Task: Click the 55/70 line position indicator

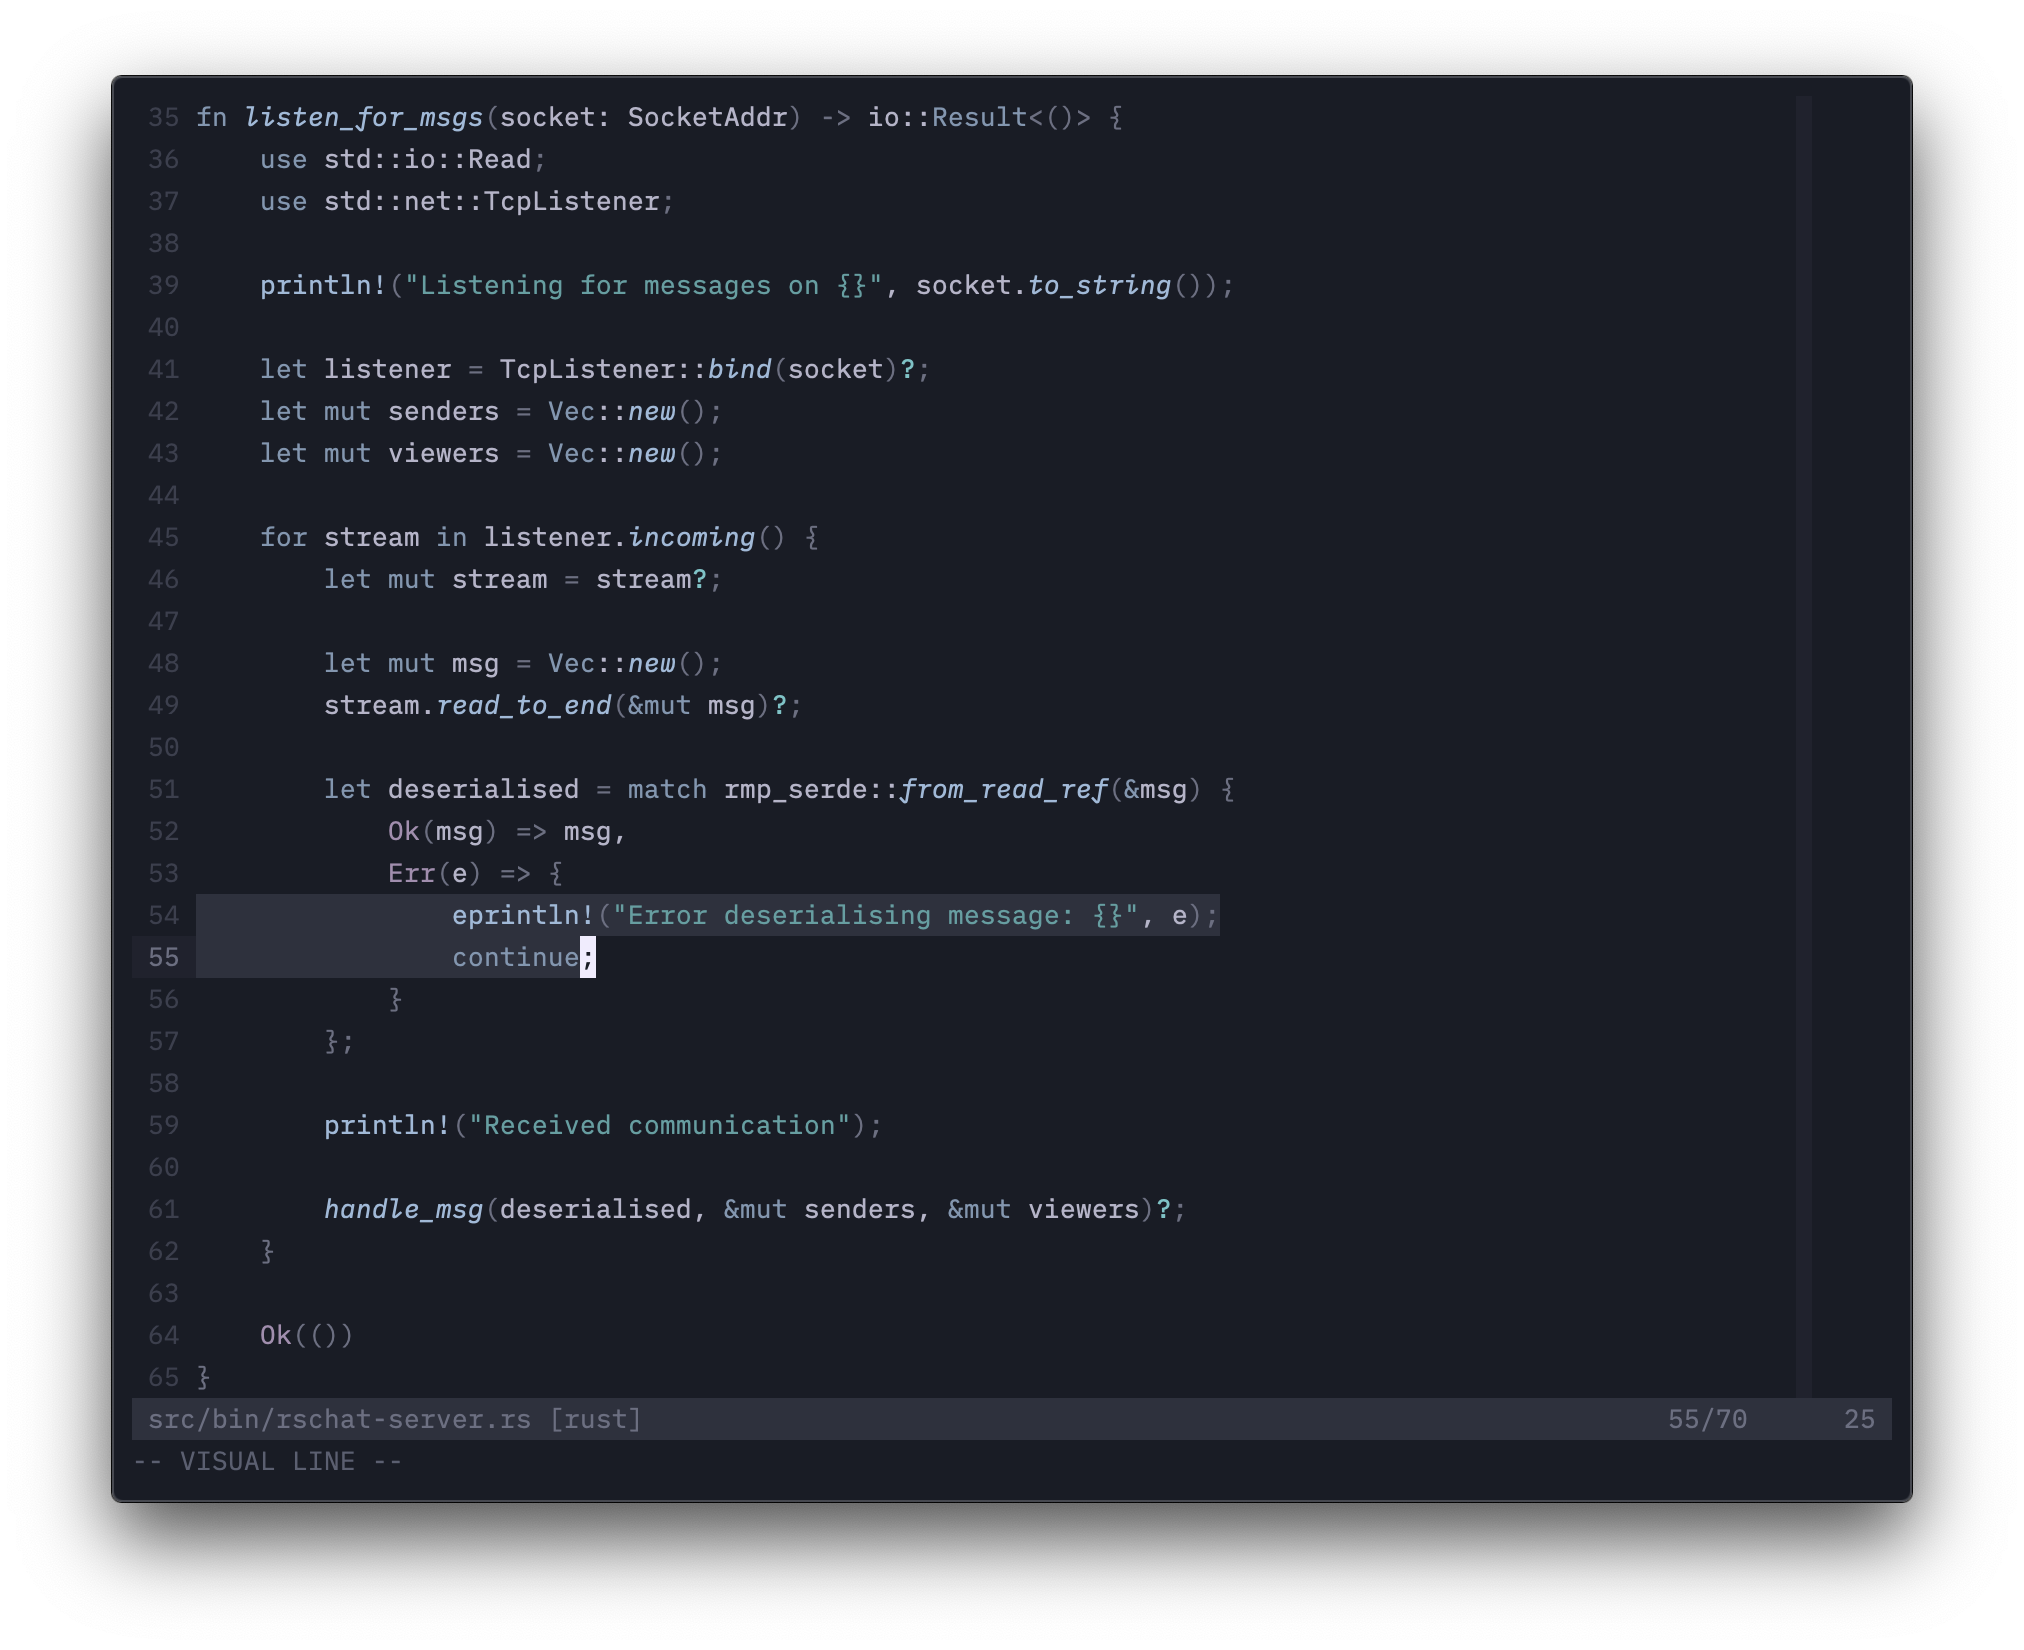Action: 1707,1420
